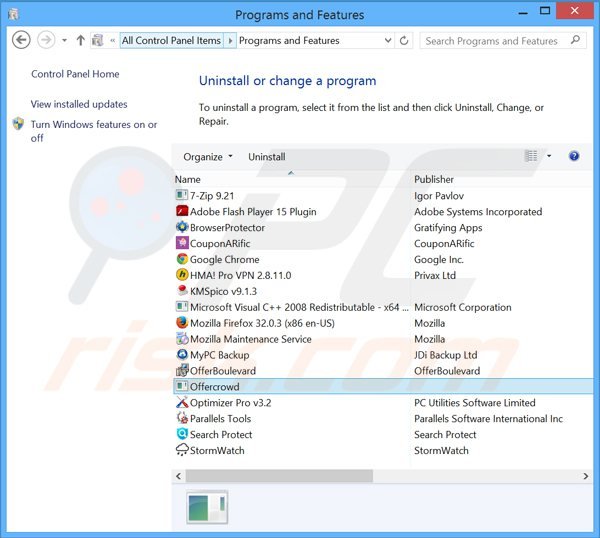The image size is (600, 538).
Task: Click the Control Panel icon in address bar
Action: [x=98, y=40]
